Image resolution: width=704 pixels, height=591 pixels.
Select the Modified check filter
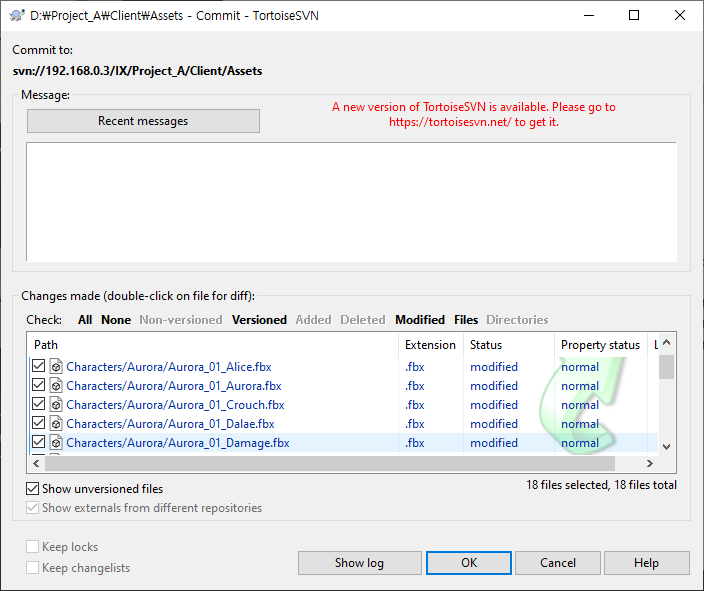tap(420, 320)
